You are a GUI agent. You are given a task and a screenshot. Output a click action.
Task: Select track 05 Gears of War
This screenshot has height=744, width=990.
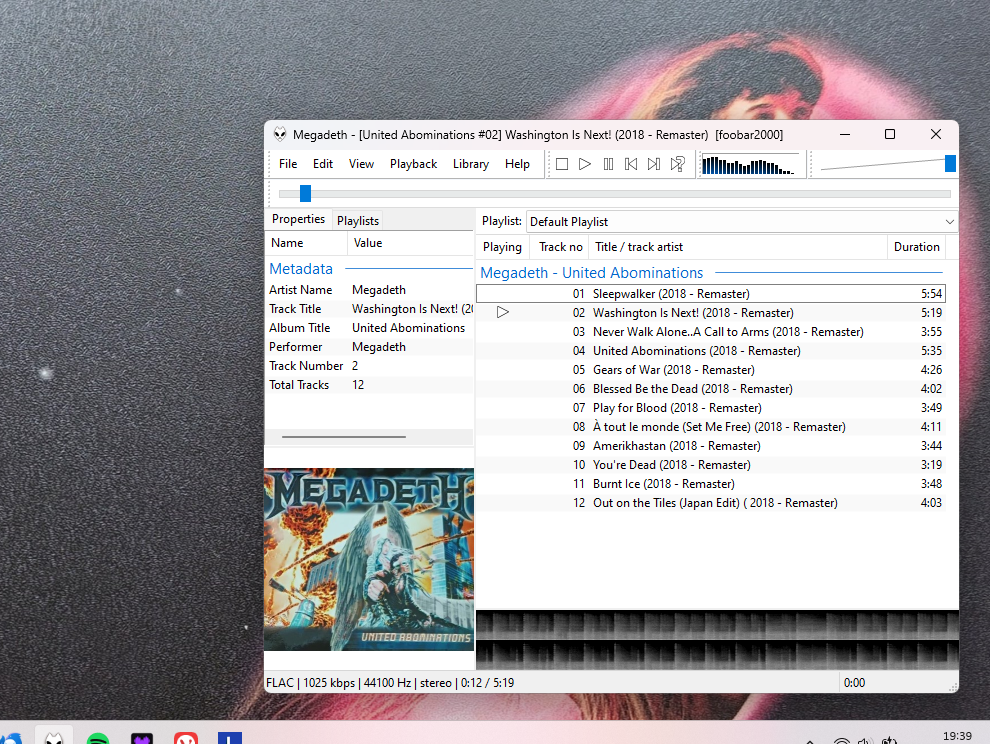click(711, 369)
